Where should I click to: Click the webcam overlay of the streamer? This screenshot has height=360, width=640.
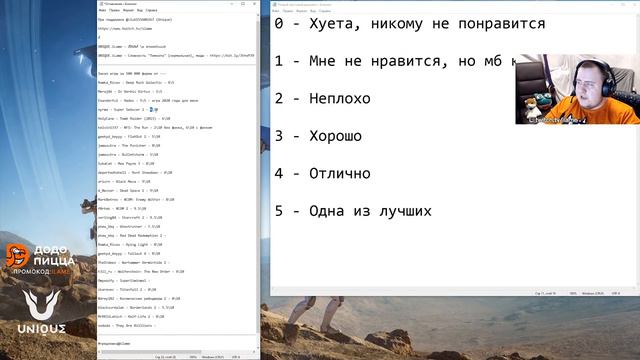point(578,89)
